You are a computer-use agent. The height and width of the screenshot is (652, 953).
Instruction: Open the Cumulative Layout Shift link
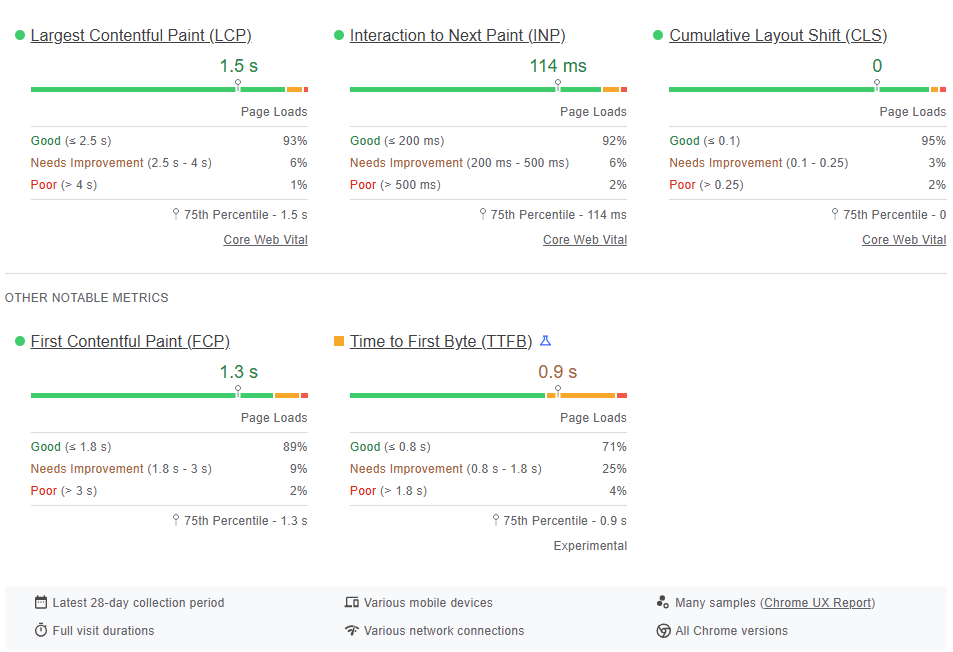(778, 35)
